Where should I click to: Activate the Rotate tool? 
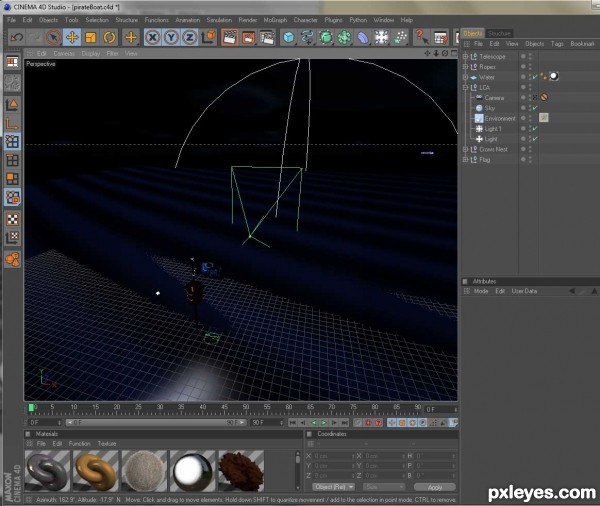[109, 38]
